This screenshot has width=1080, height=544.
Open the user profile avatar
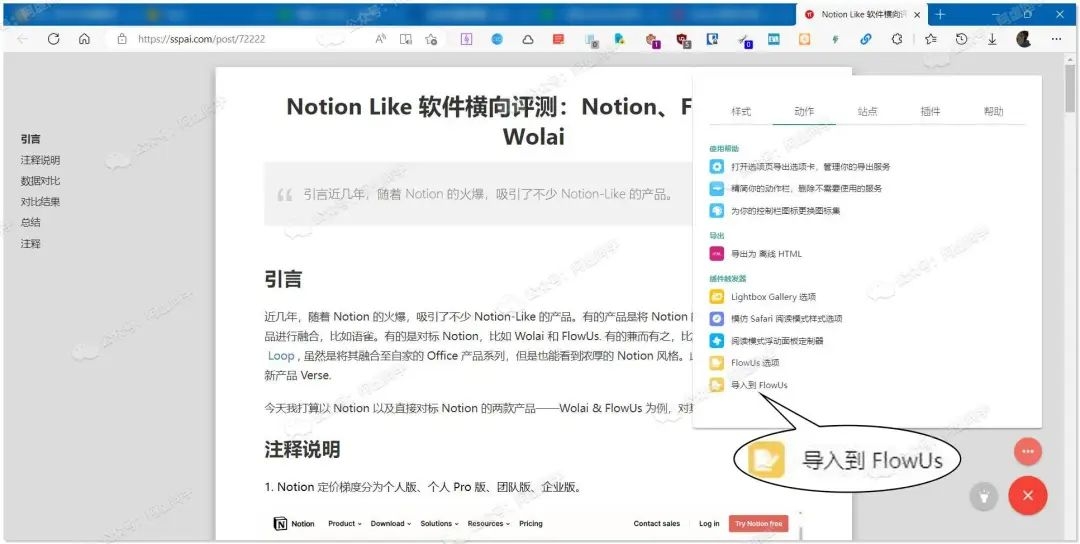(1024, 39)
